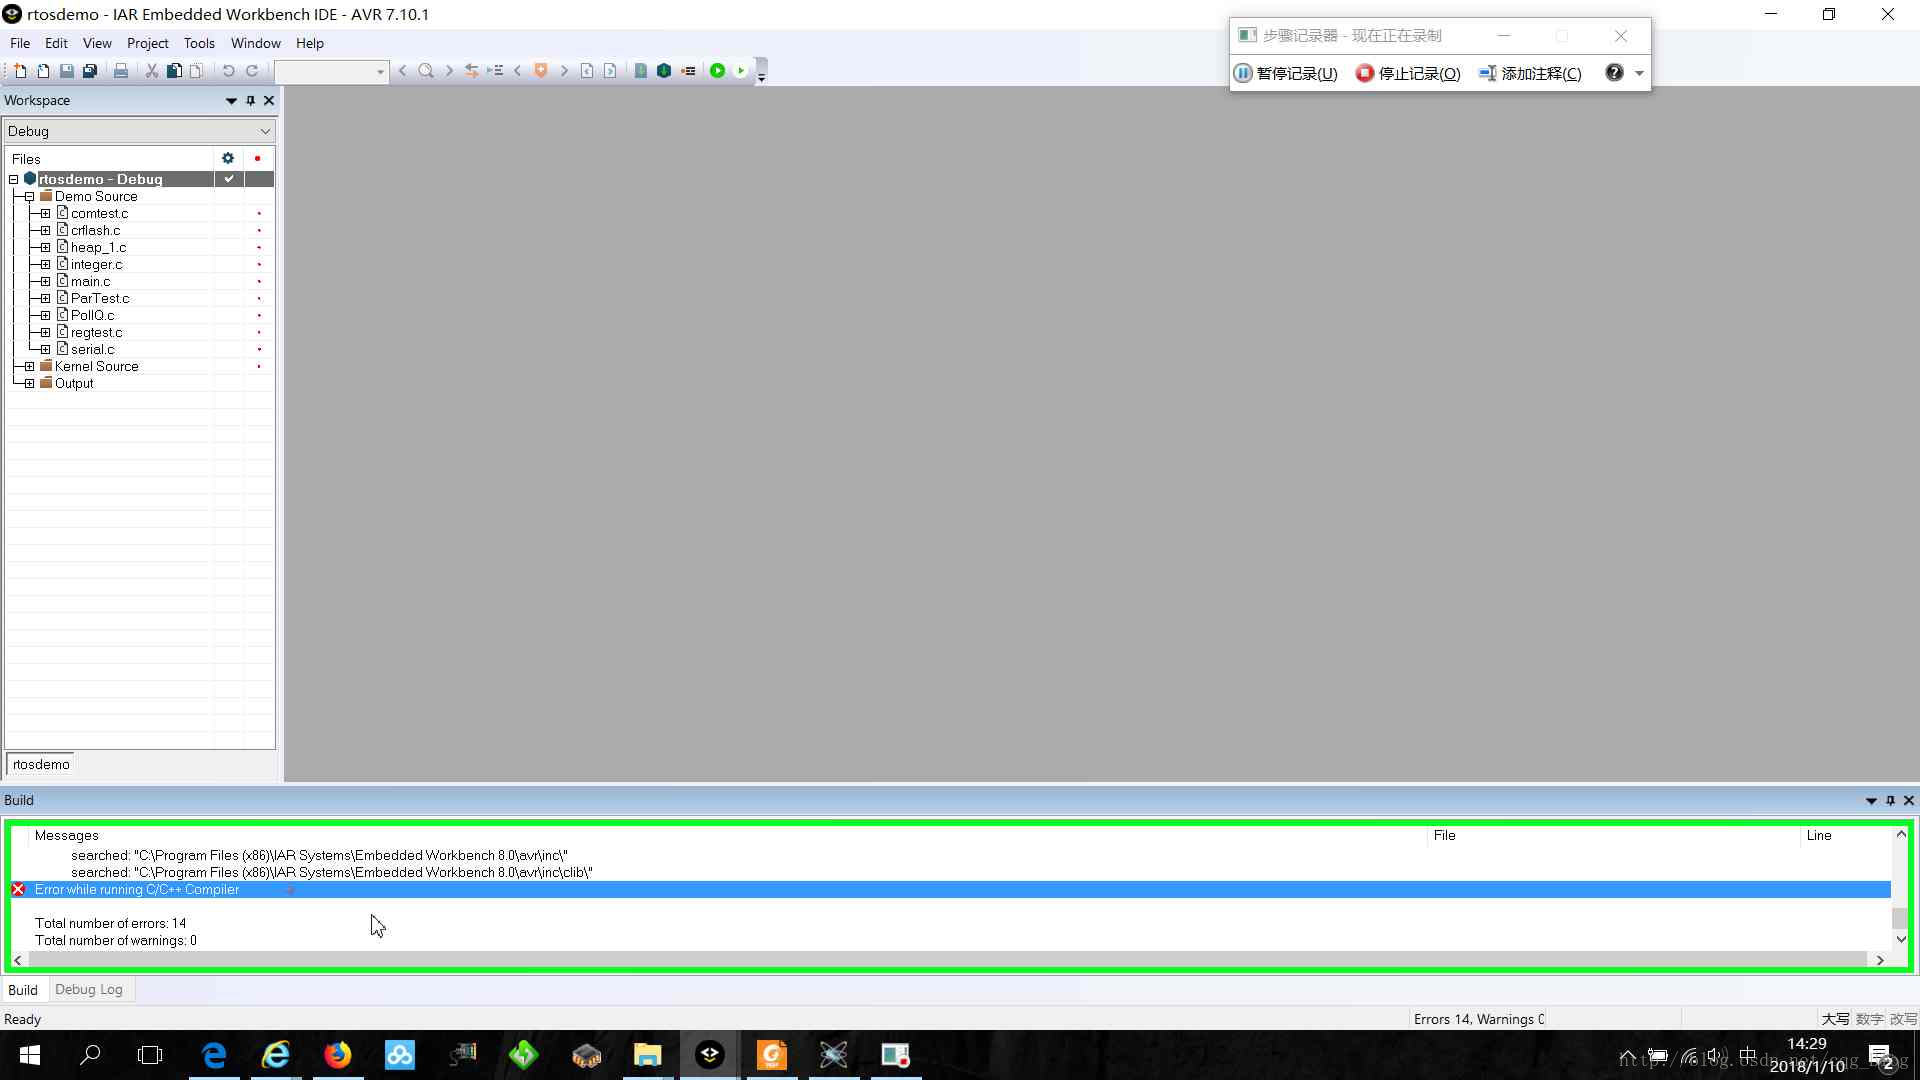Click the Save All toolbar icon

(x=90, y=71)
